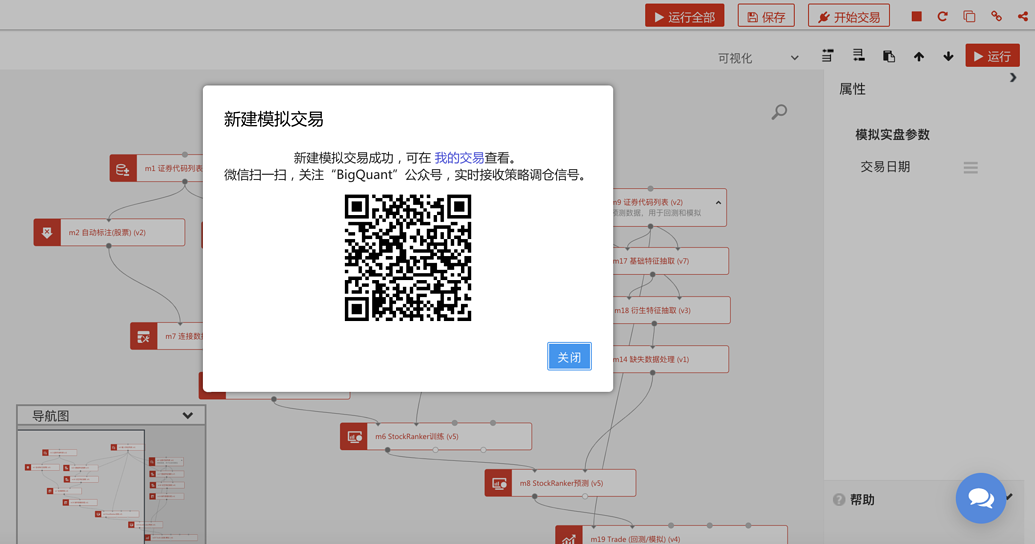Move cell down with the down arrow
1035x544 pixels.
(949, 57)
